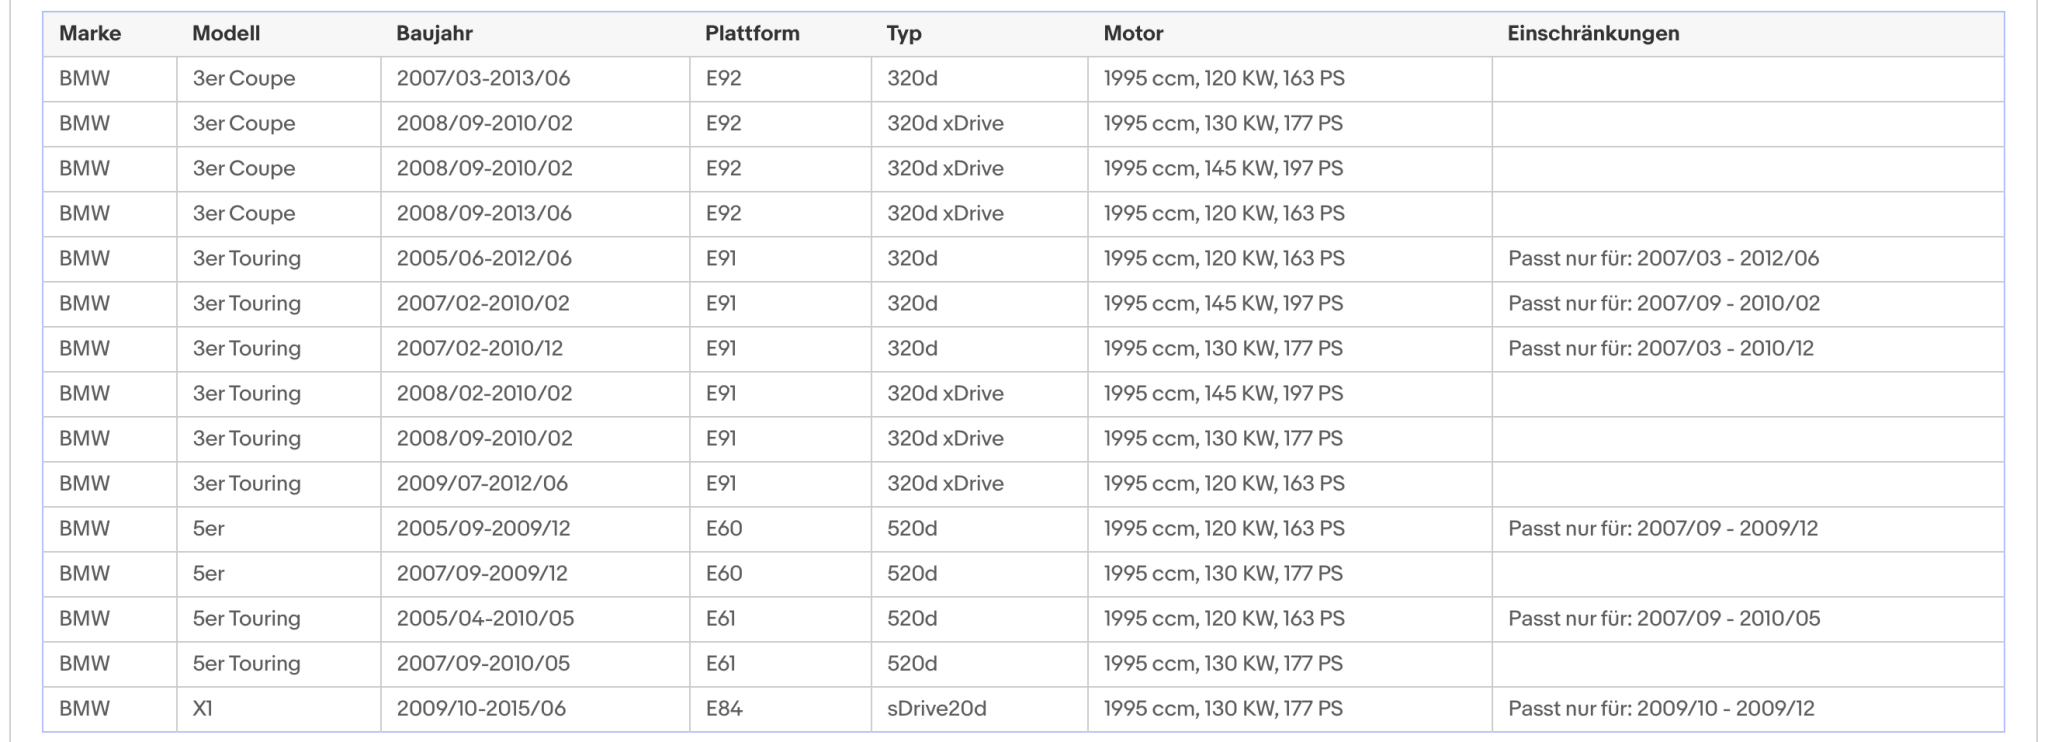Click Typ cell in 2007/09-2009/12 row
This screenshot has height=742, width=2048.
[x=979, y=574]
